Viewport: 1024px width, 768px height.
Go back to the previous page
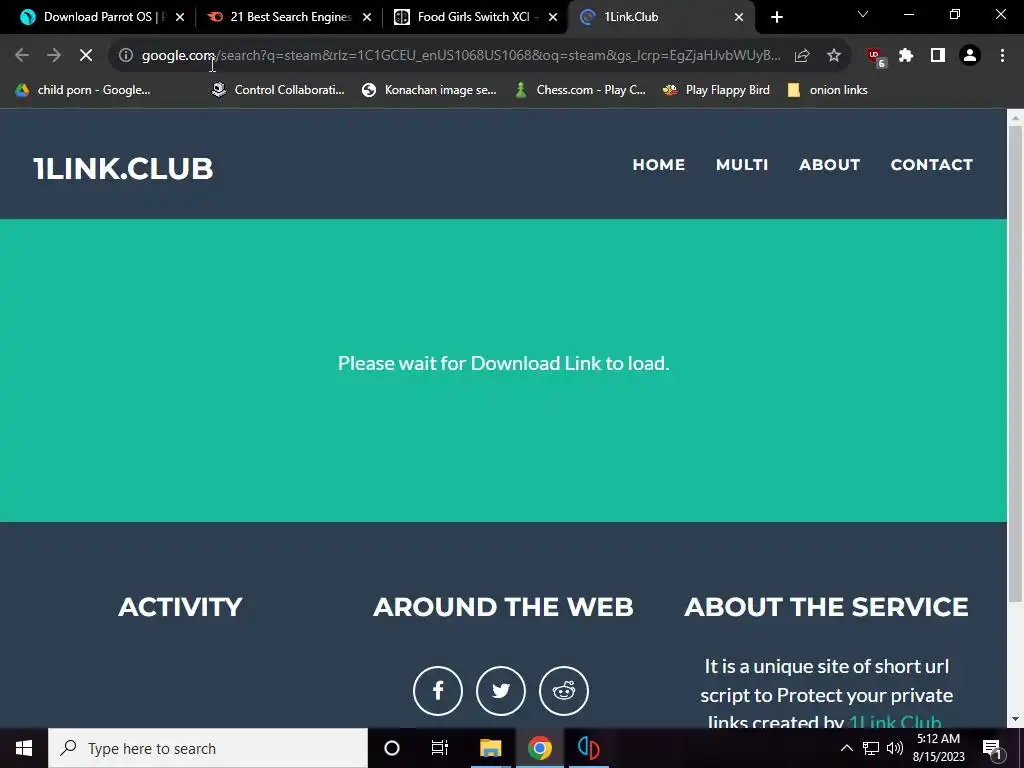tap(22, 56)
